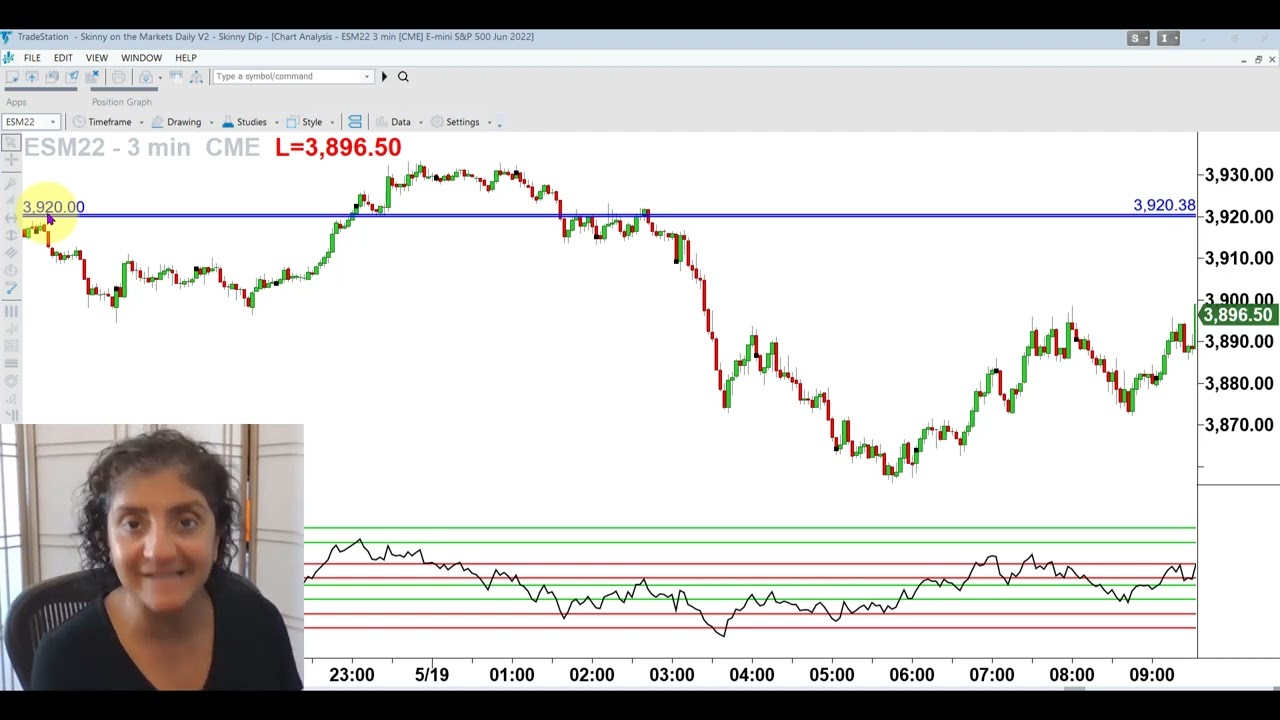Expand the Data dropdown arrow
Viewport: 1280px width, 720px height.
tap(420, 122)
